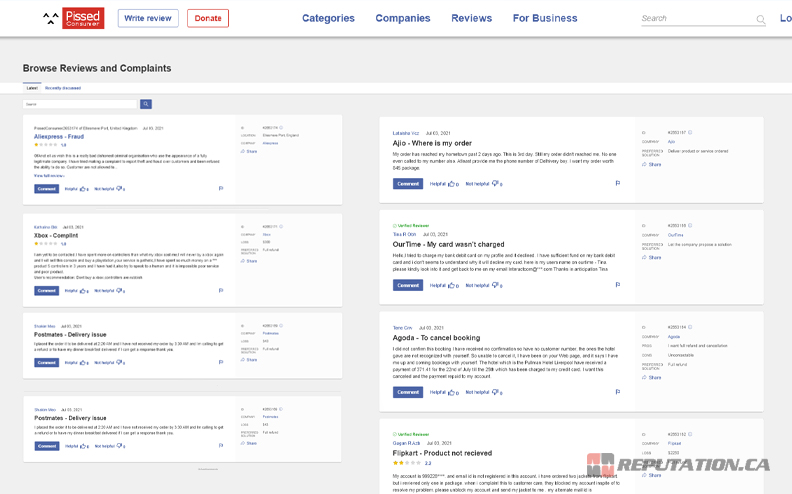Focus the reviews search field below tabs
The image size is (792, 494).
pos(80,104)
